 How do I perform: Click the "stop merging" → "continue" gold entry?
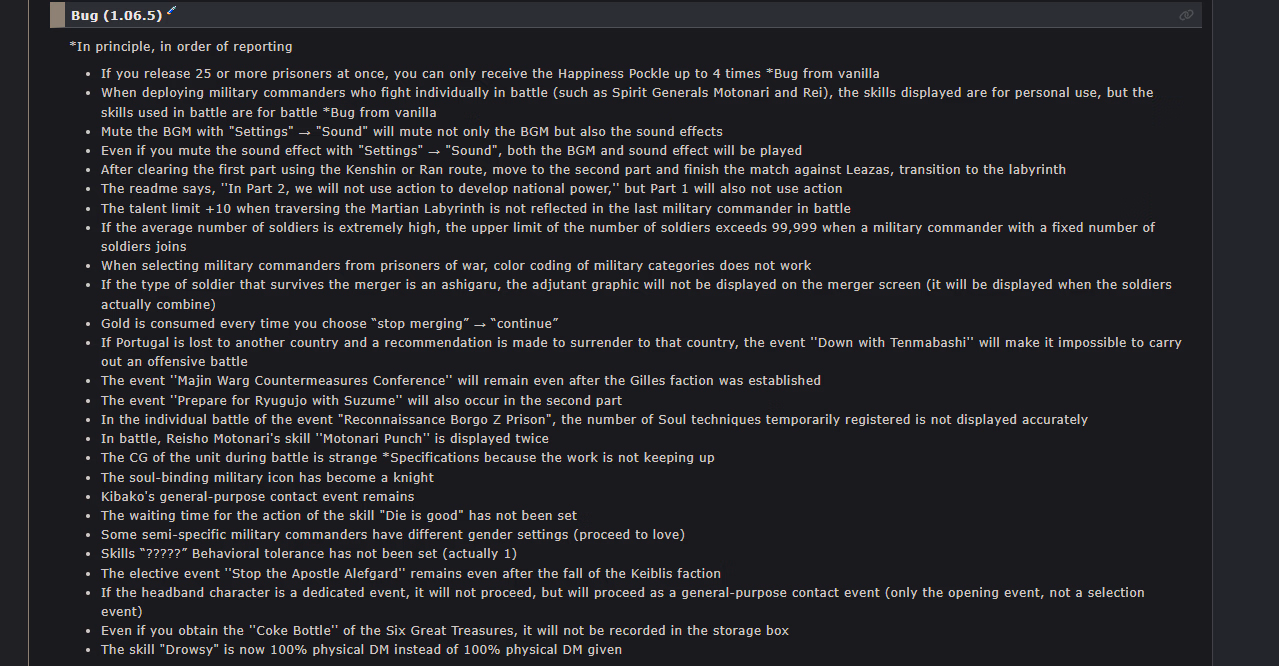pyautogui.click(x=329, y=323)
